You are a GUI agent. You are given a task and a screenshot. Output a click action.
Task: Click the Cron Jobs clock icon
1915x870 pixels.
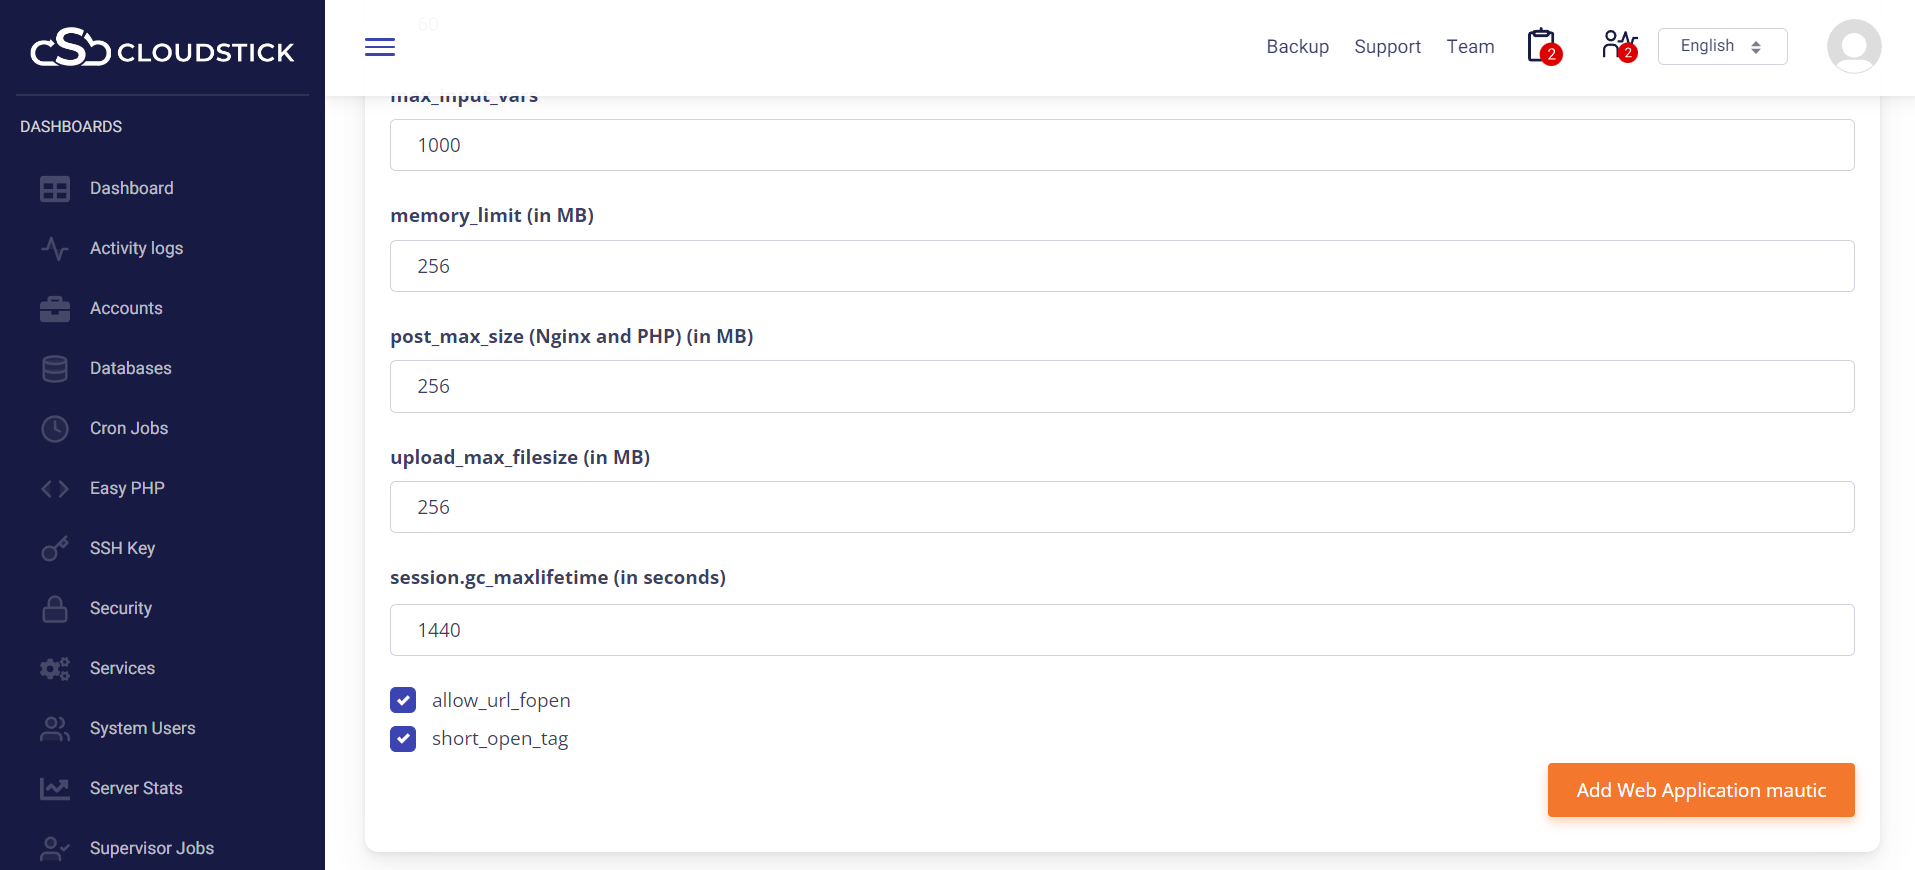coord(55,429)
